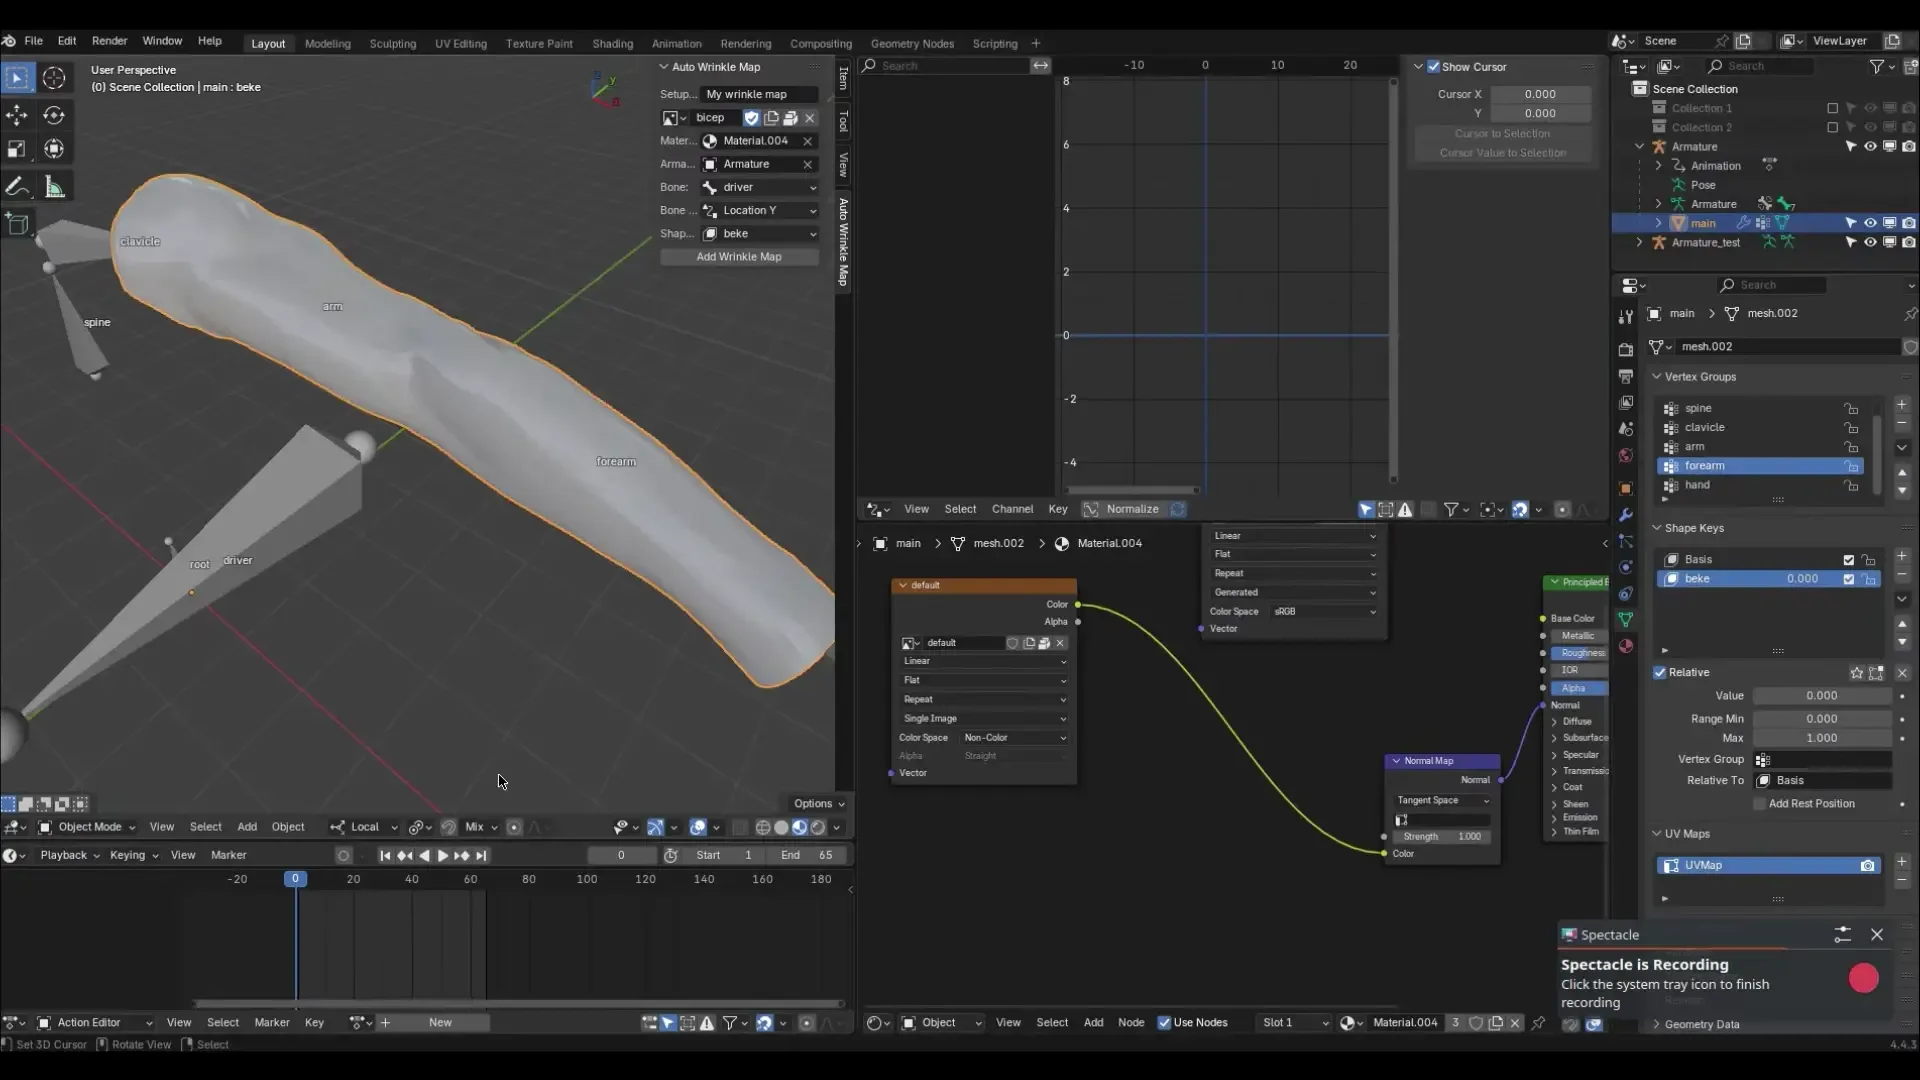Activate the 3D Cursor tool
The height and width of the screenshot is (1080, 1920).
54,77
